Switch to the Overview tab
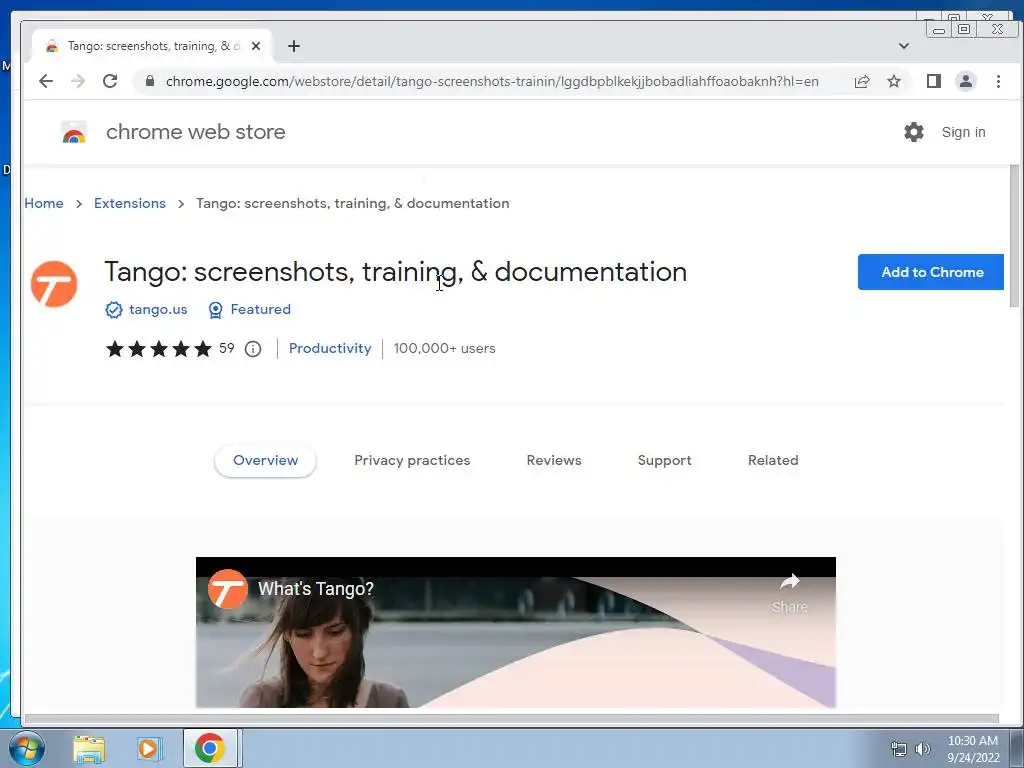1024x768 pixels. click(265, 460)
